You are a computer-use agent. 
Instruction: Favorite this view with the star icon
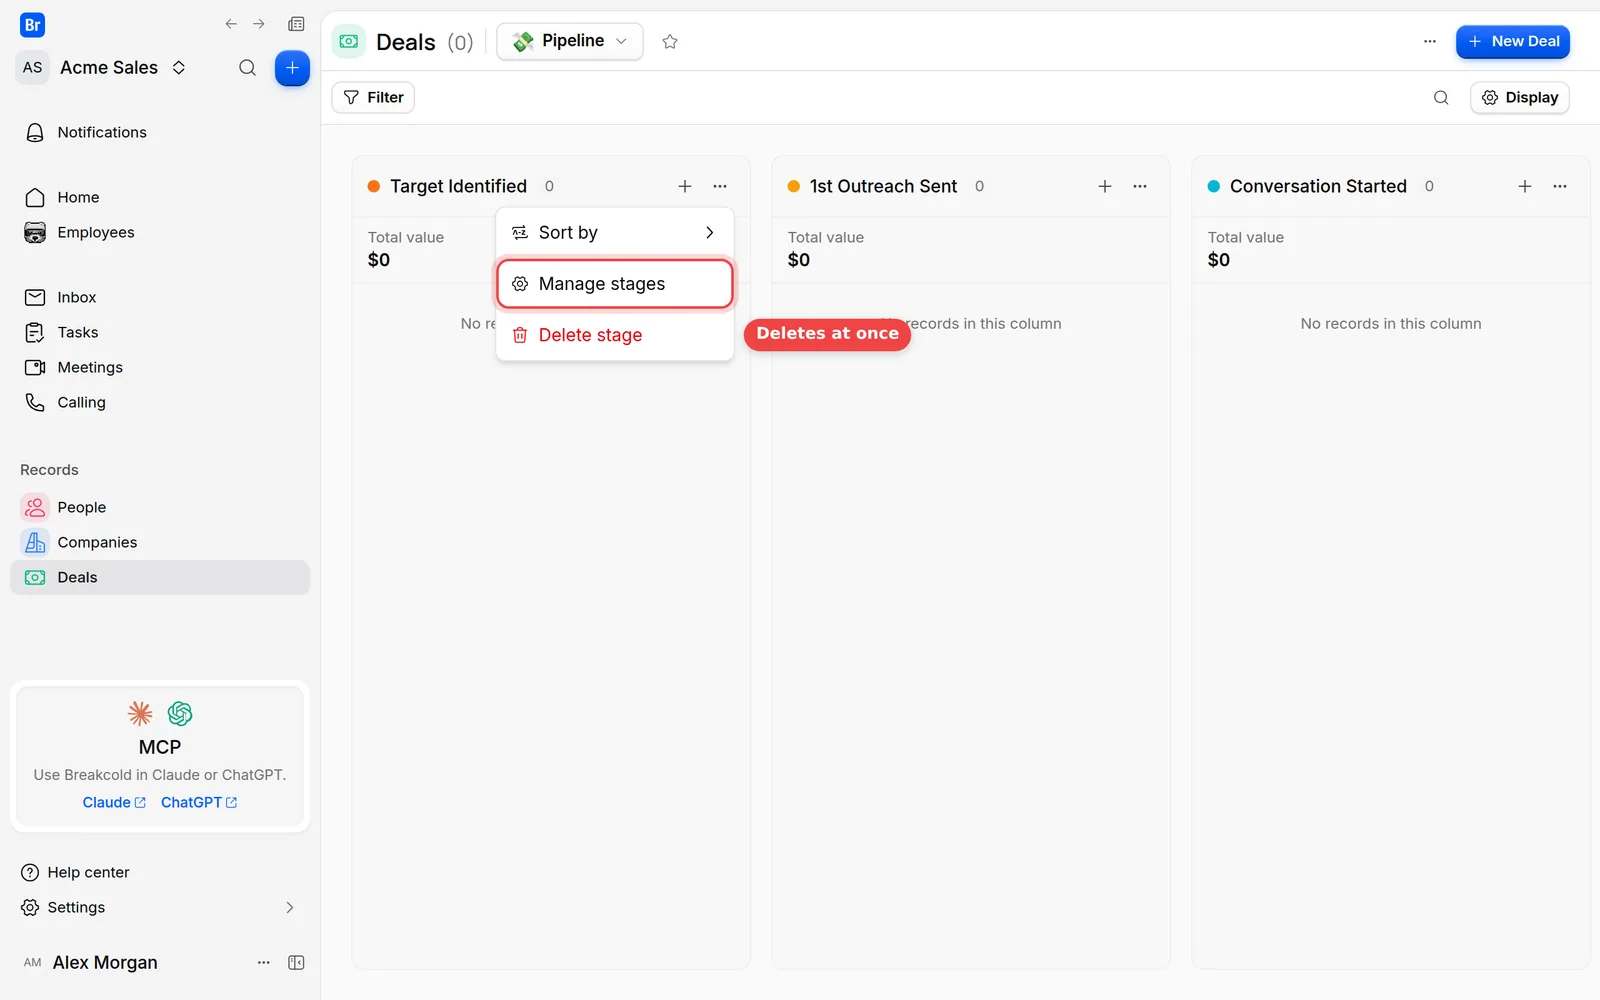[670, 42]
